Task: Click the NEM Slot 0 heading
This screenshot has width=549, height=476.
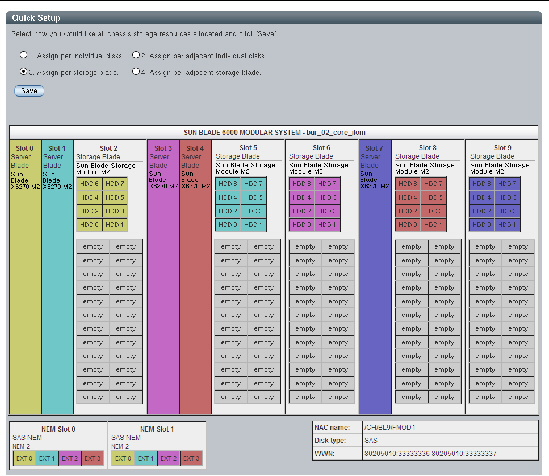Action: pyautogui.click(x=58, y=429)
